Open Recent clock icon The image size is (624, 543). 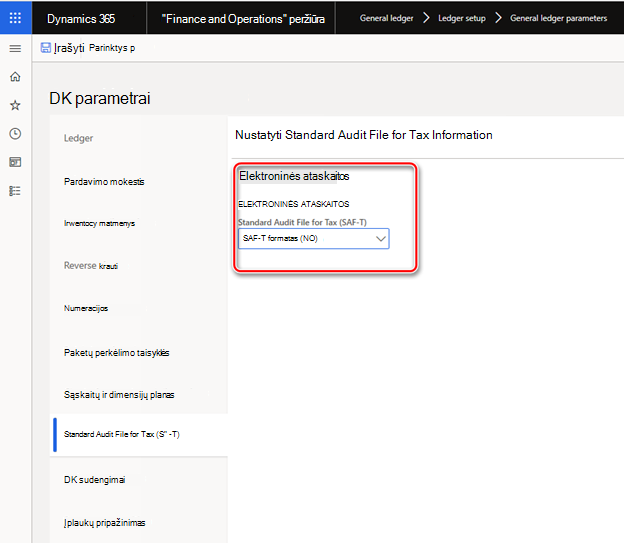pyautogui.click(x=15, y=134)
